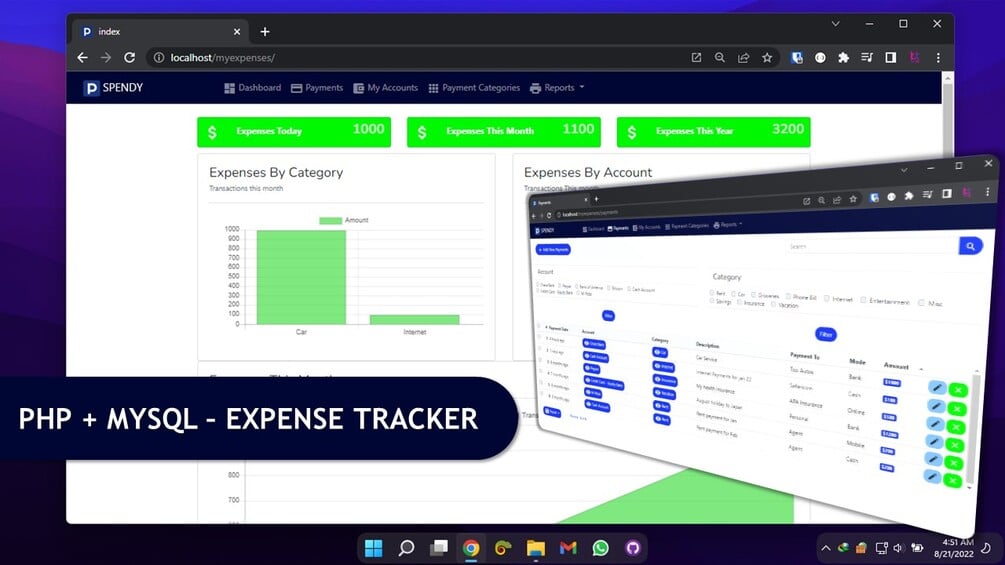Image resolution: width=1005 pixels, height=565 pixels.
Task: Sort by the Amount column header
Action: click(x=896, y=366)
